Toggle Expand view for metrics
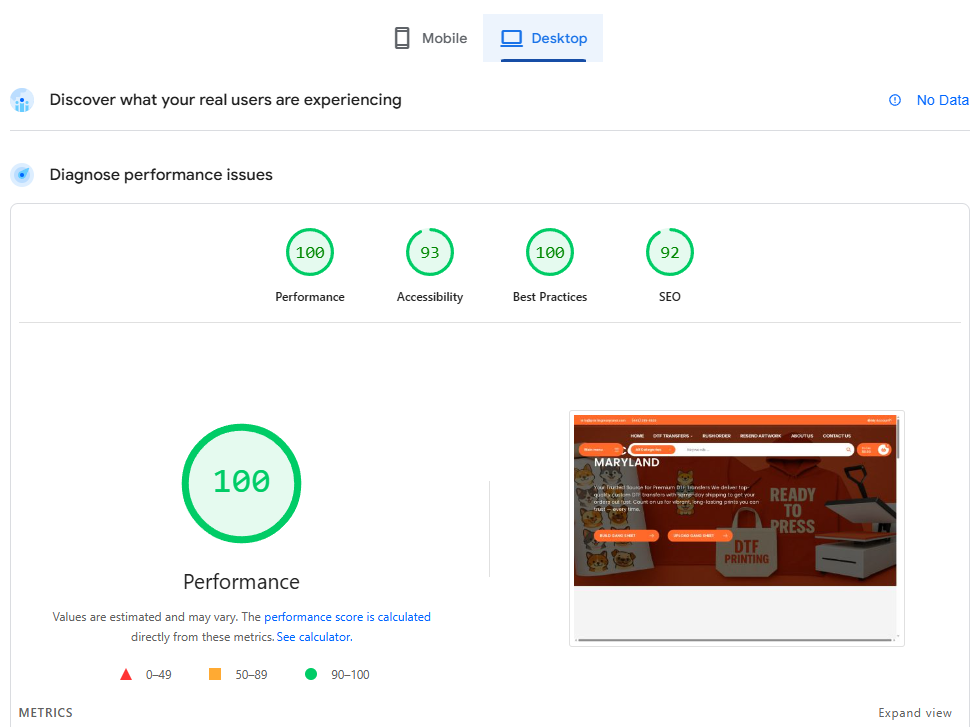The width and height of the screenshot is (972, 727). (914, 713)
